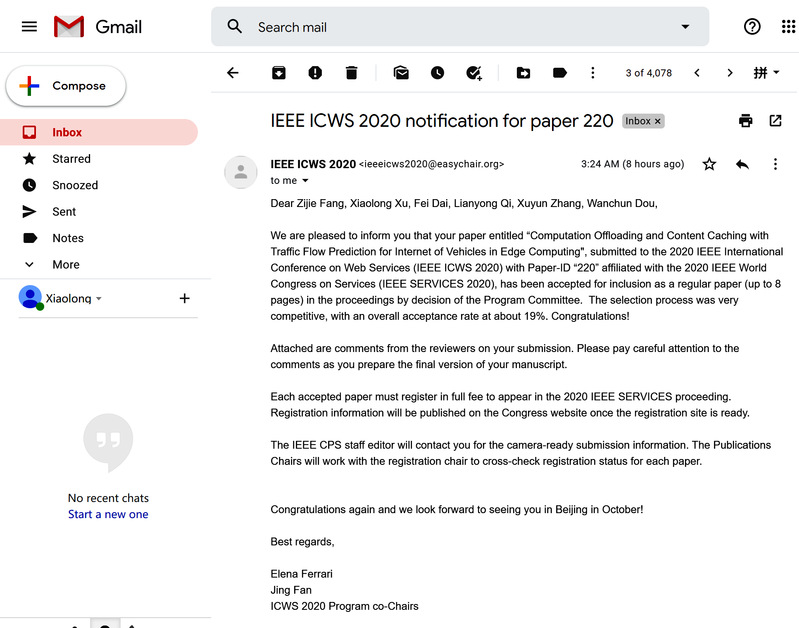Remove the Inbox label from email
The height and width of the screenshot is (628, 799).
tap(657, 121)
